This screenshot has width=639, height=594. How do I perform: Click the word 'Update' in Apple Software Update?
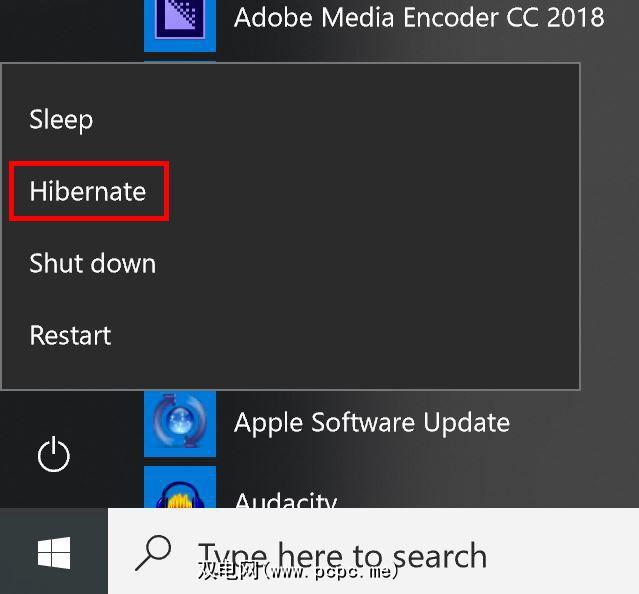tap(466, 423)
